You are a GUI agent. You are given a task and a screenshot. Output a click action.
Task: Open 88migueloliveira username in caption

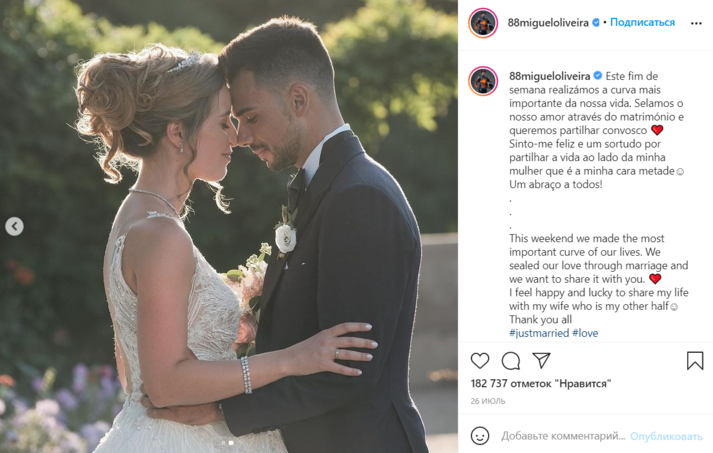(549, 76)
